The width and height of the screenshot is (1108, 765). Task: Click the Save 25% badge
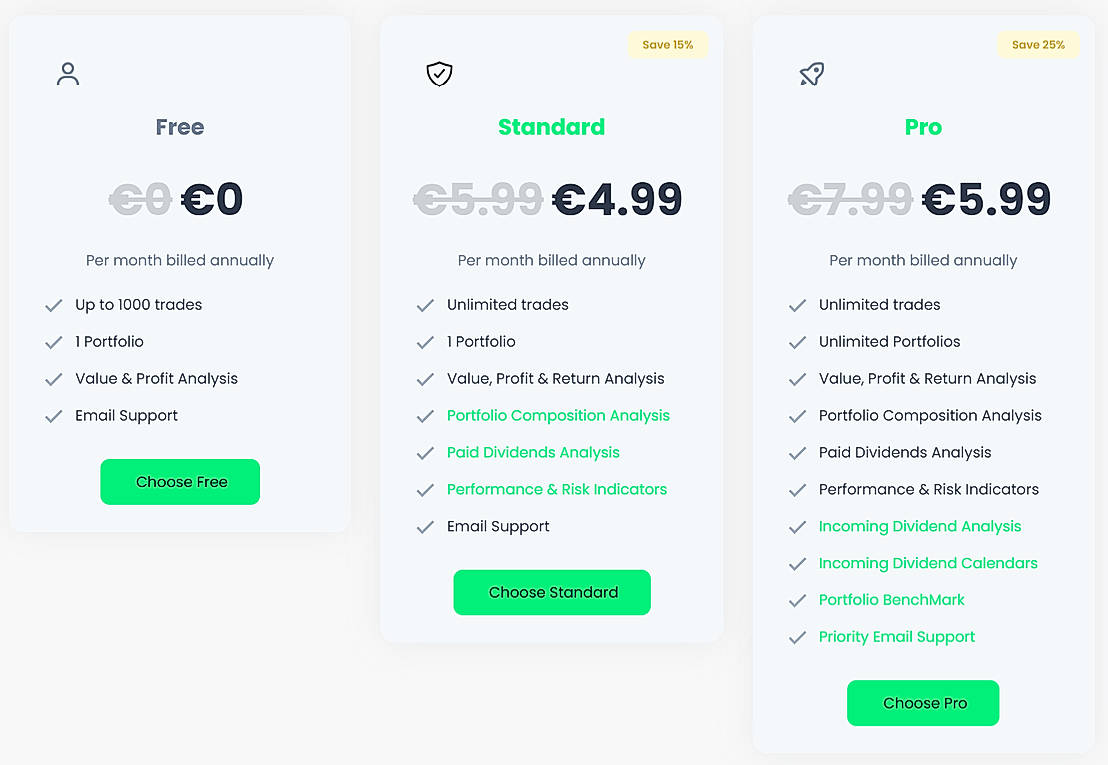(x=1038, y=45)
